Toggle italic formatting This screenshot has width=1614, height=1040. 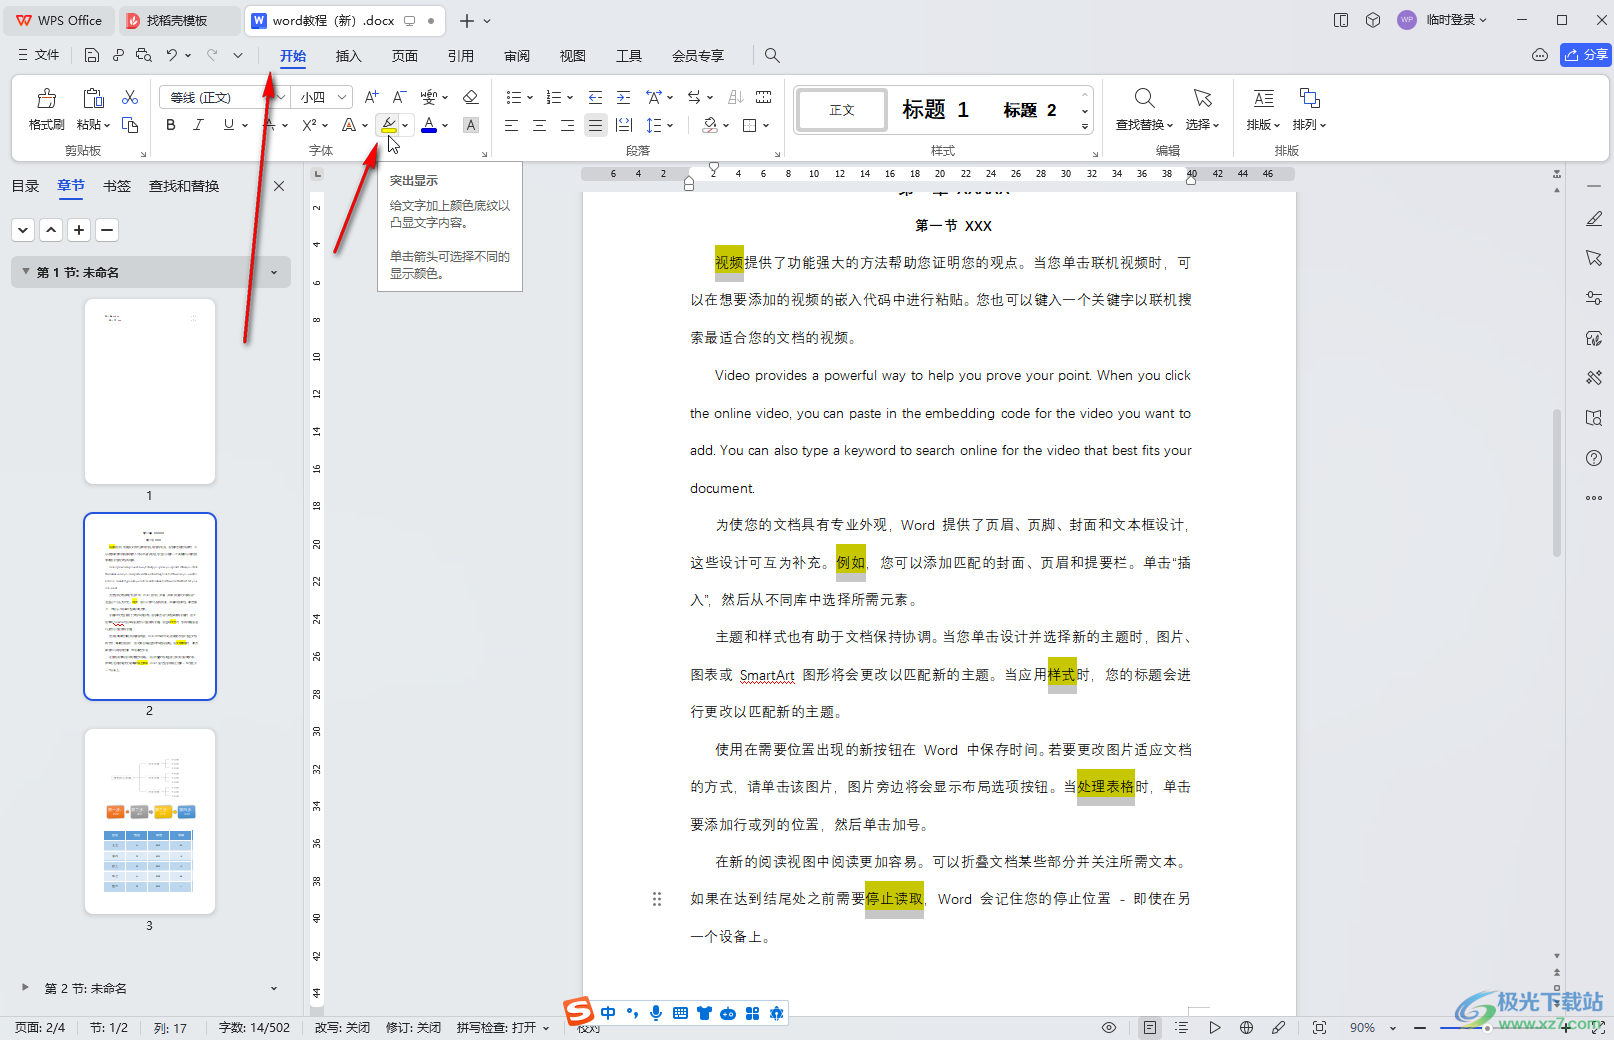[x=199, y=125]
